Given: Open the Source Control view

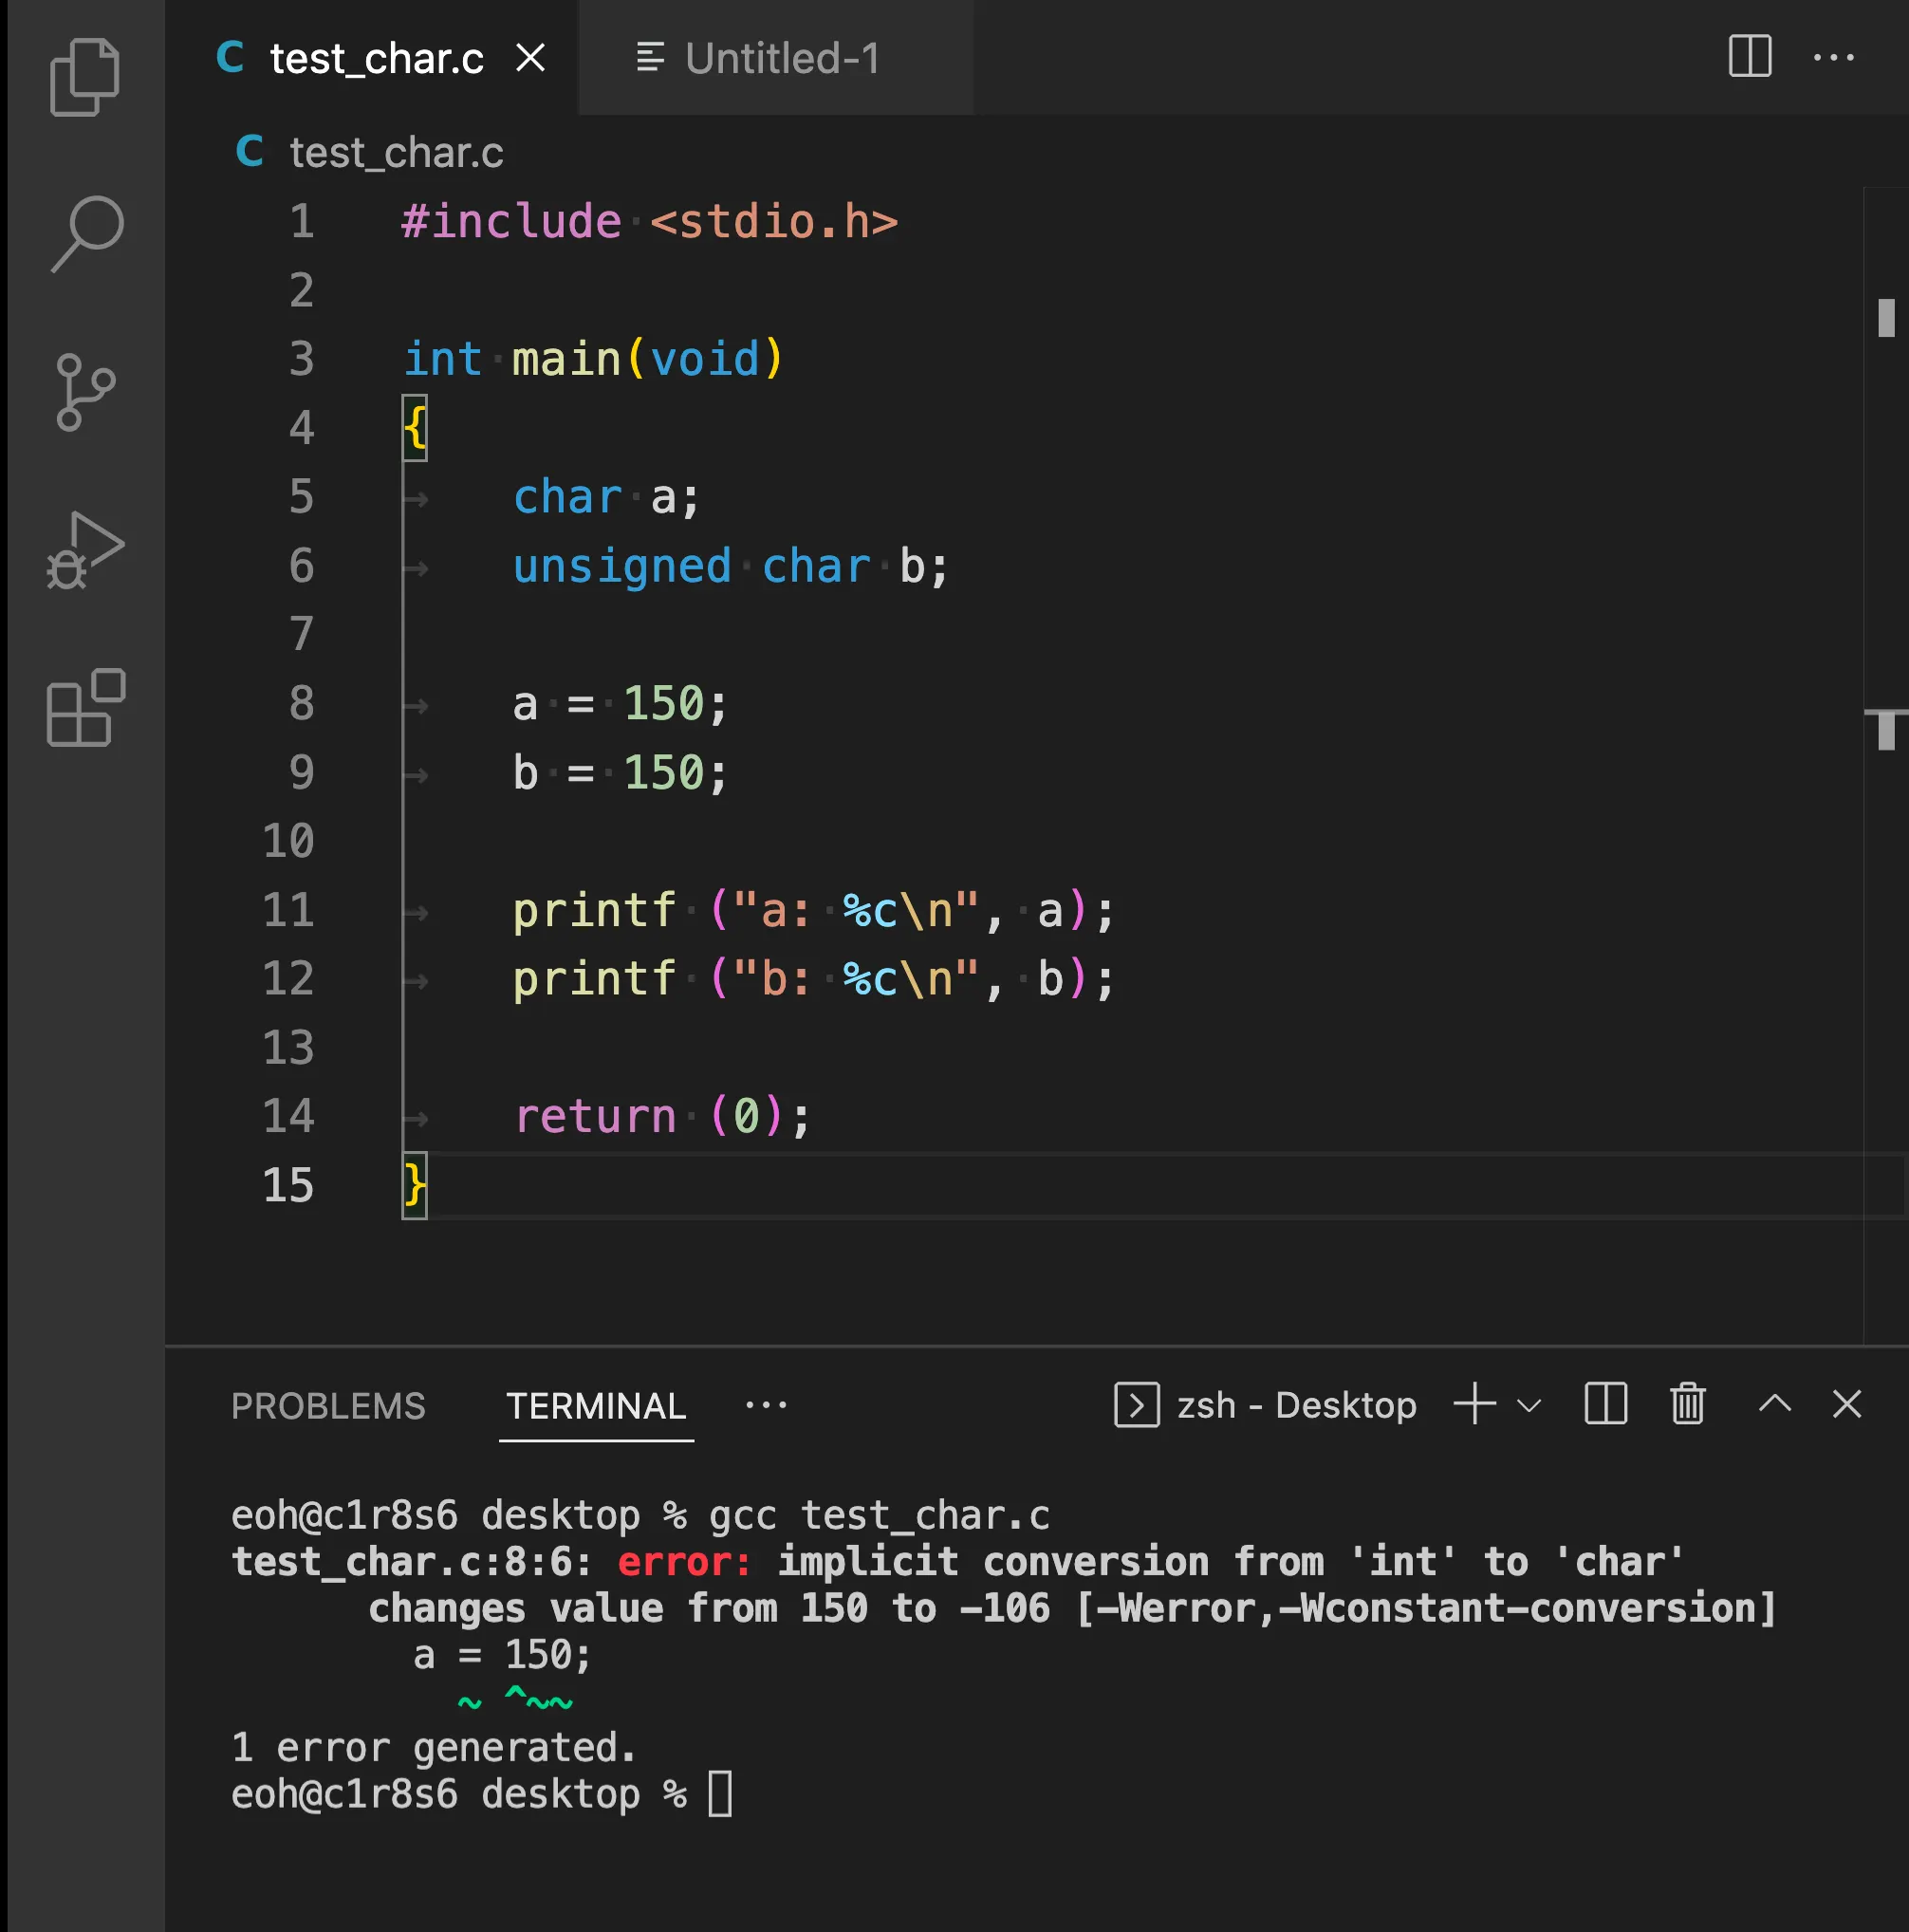Looking at the screenshot, I should point(85,392).
